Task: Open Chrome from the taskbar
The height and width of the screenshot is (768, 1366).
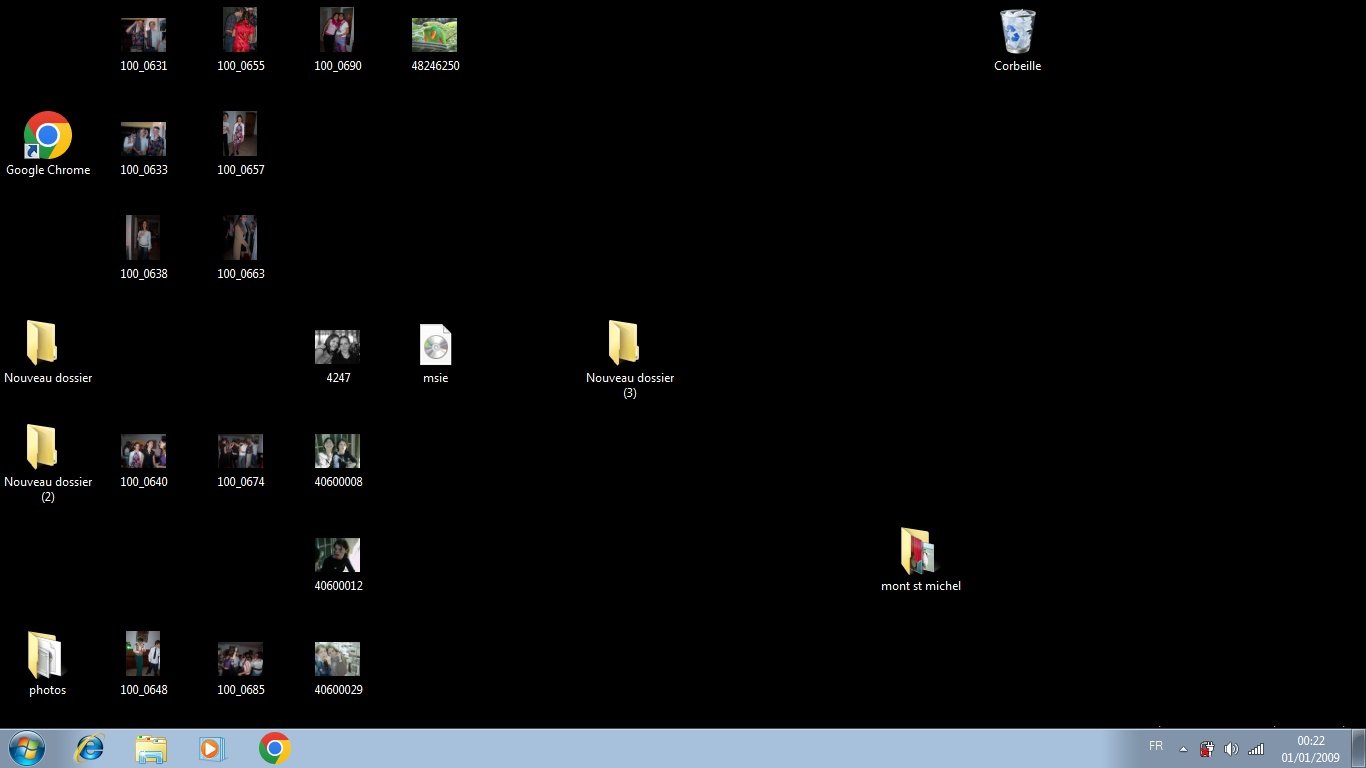Action: pos(273,747)
